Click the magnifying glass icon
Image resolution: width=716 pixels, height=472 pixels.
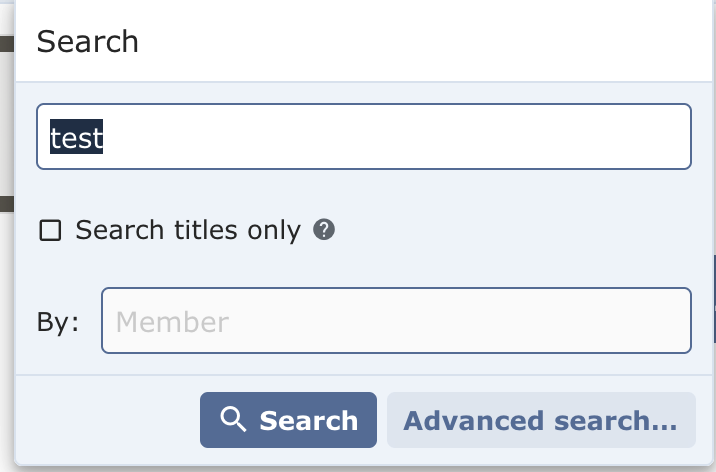click(233, 420)
